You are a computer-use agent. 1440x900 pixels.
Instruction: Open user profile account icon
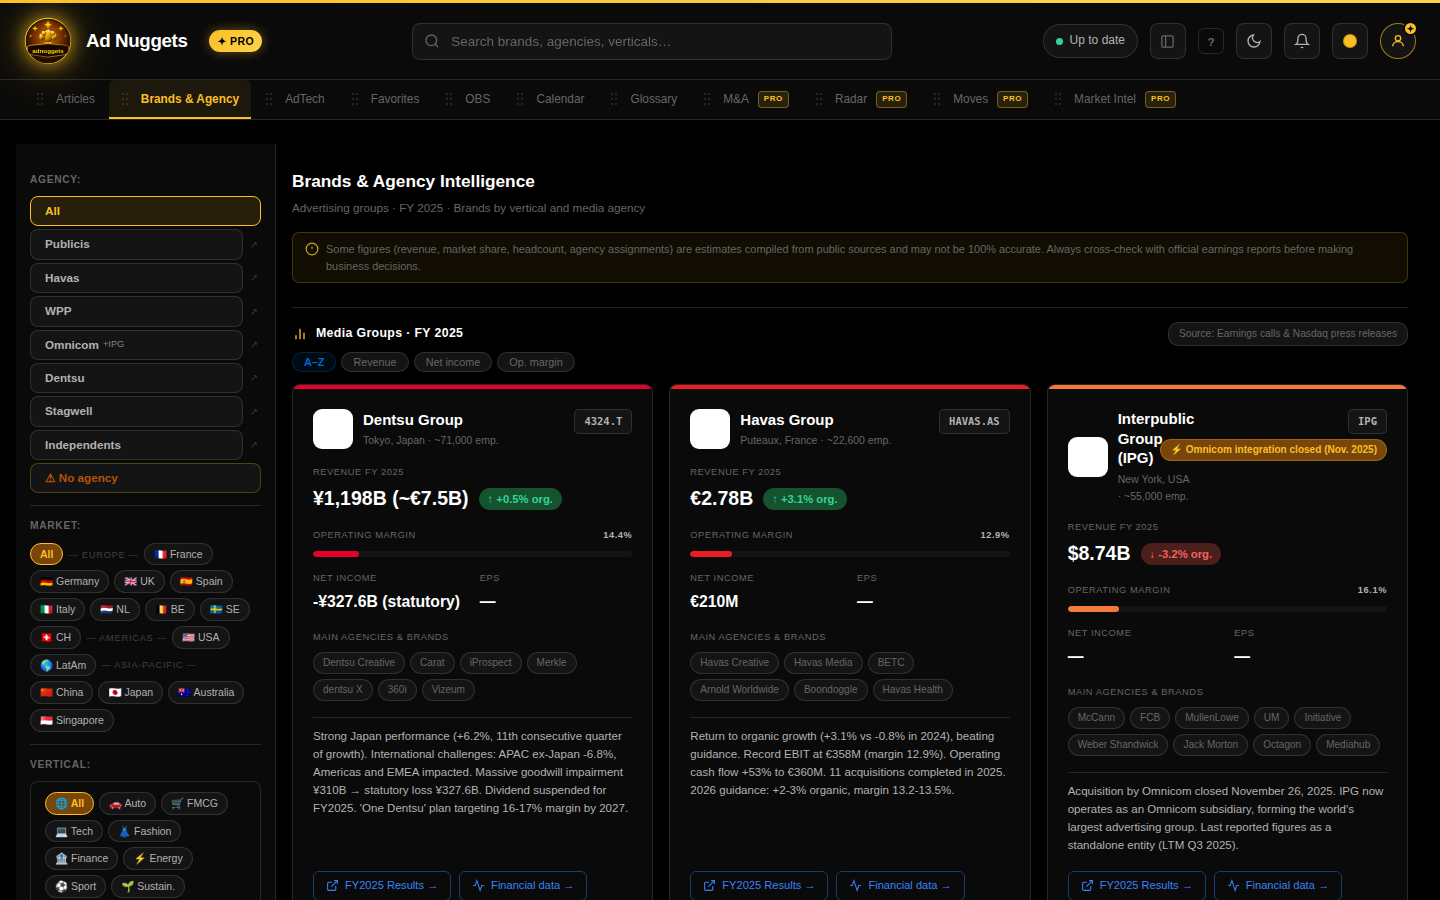(x=1398, y=41)
